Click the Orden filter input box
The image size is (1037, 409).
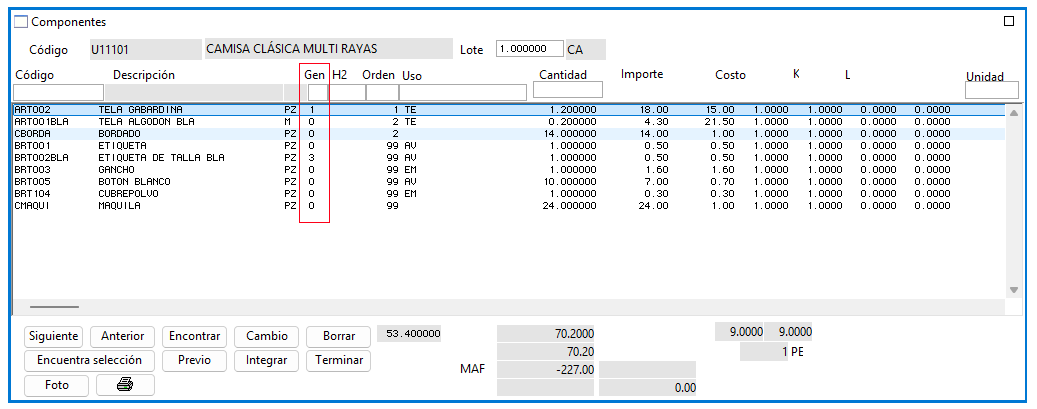pos(382,92)
